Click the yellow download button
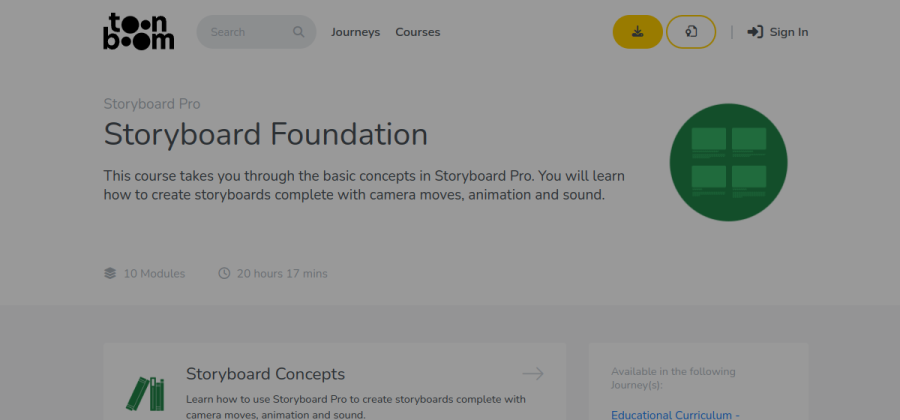This screenshot has height=420, width=900. [638, 32]
